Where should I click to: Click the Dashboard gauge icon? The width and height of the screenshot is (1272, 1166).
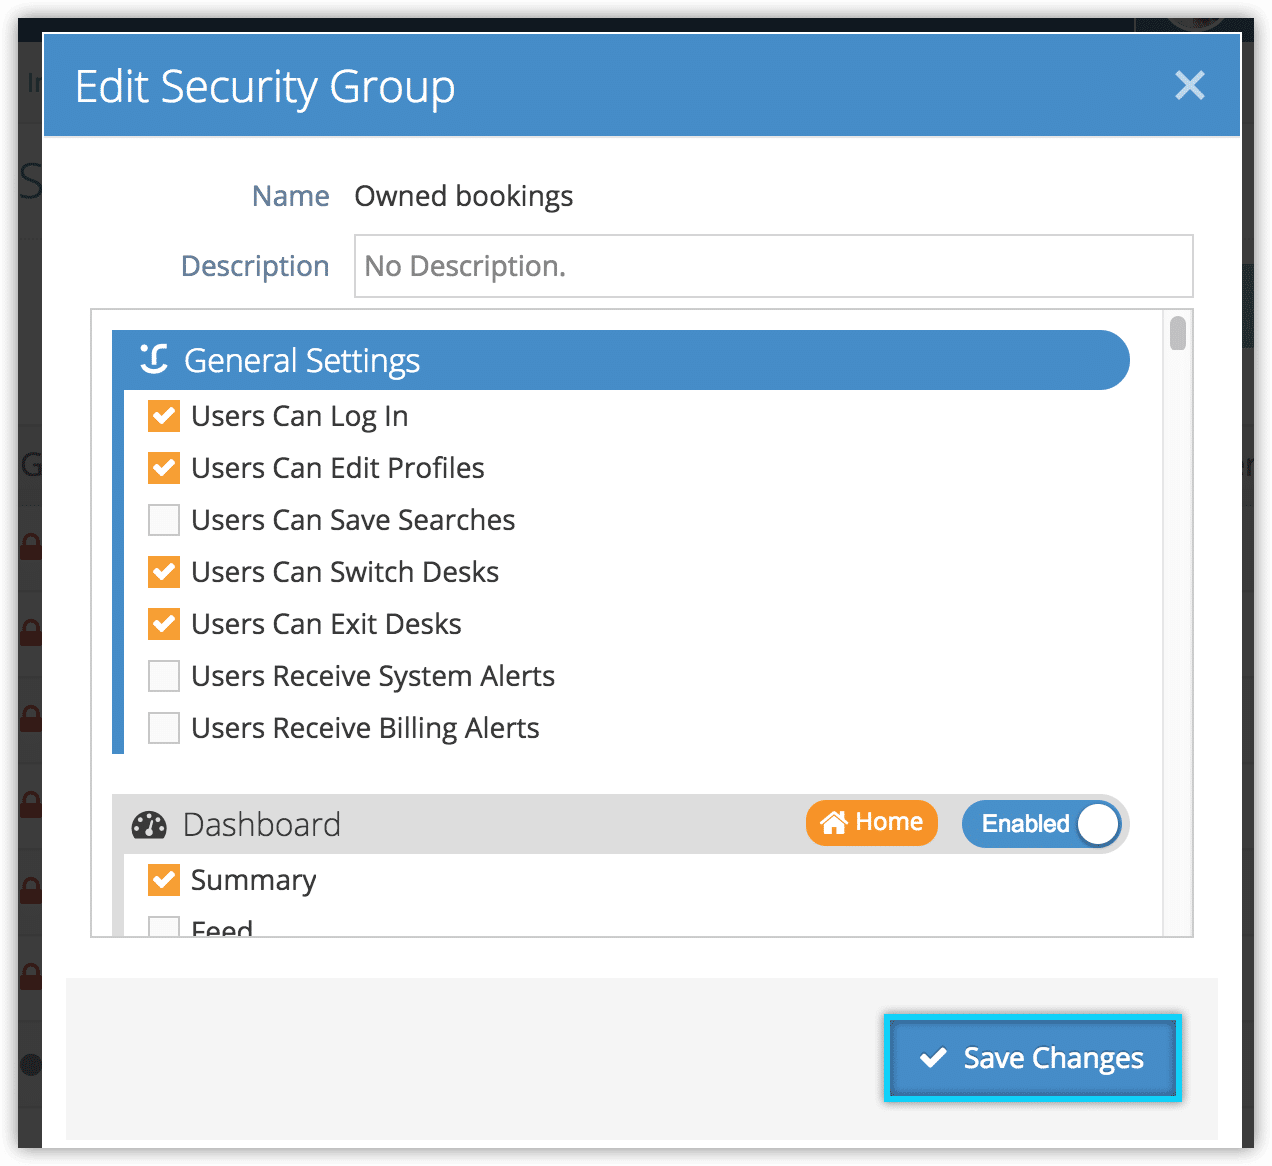click(x=149, y=825)
